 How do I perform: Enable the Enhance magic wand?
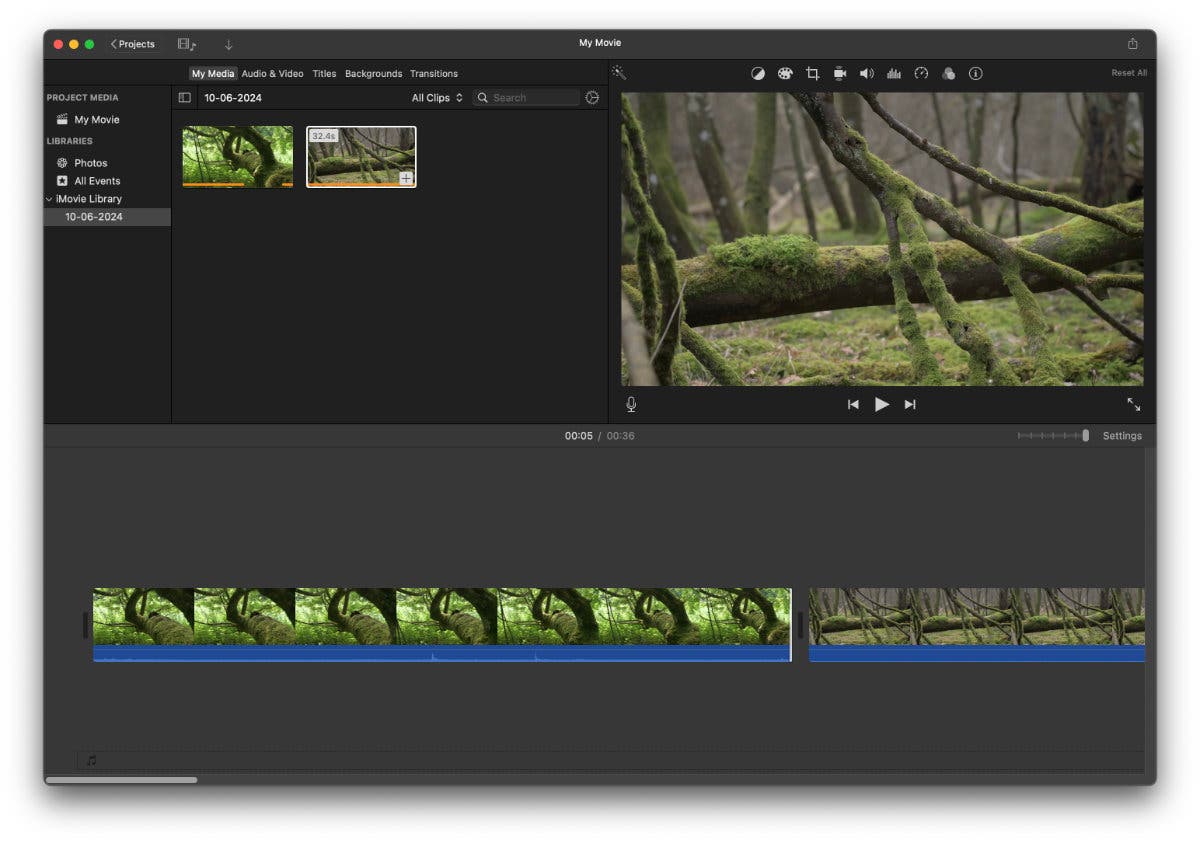(619, 73)
